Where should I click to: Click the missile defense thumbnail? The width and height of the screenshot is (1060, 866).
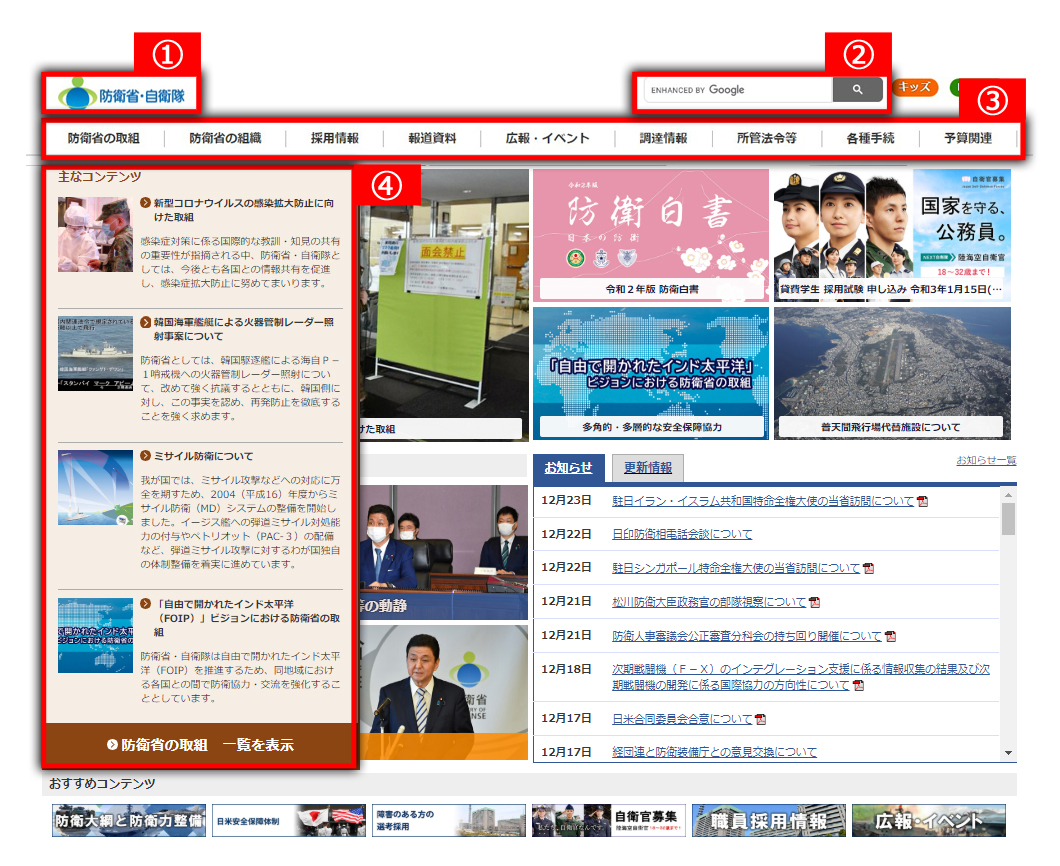(95, 487)
